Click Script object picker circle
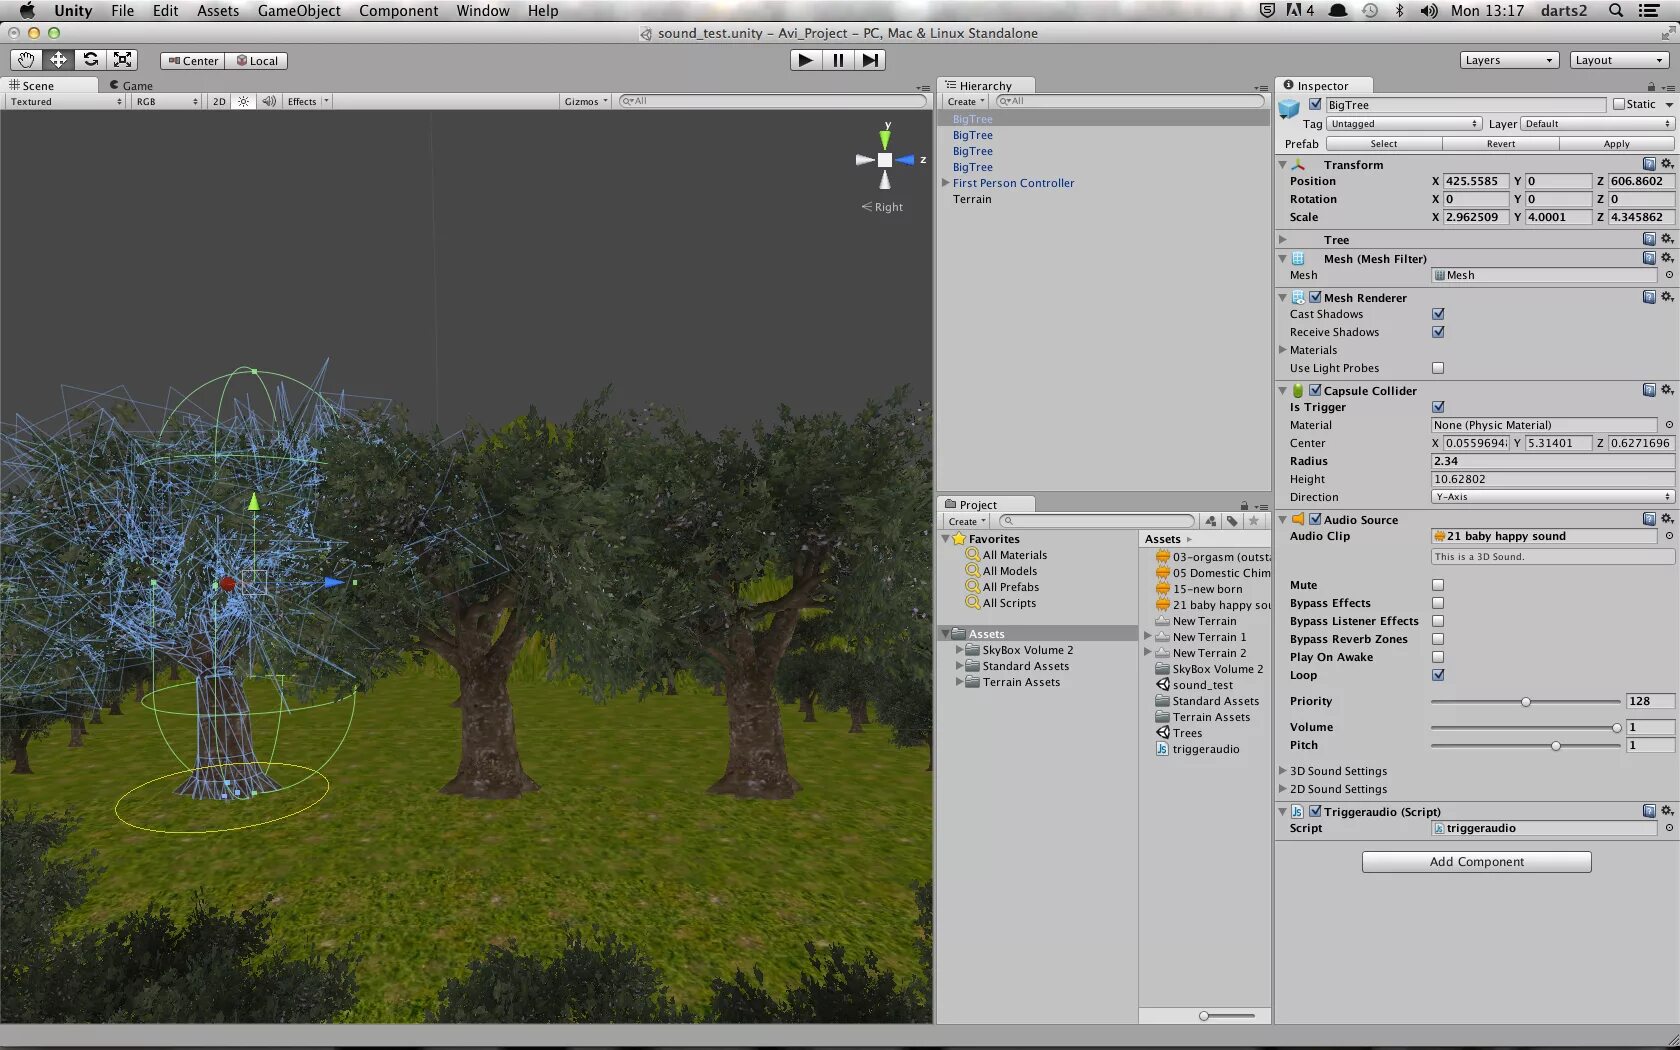The height and width of the screenshot is (1050, 1680). pos(1669,828)
